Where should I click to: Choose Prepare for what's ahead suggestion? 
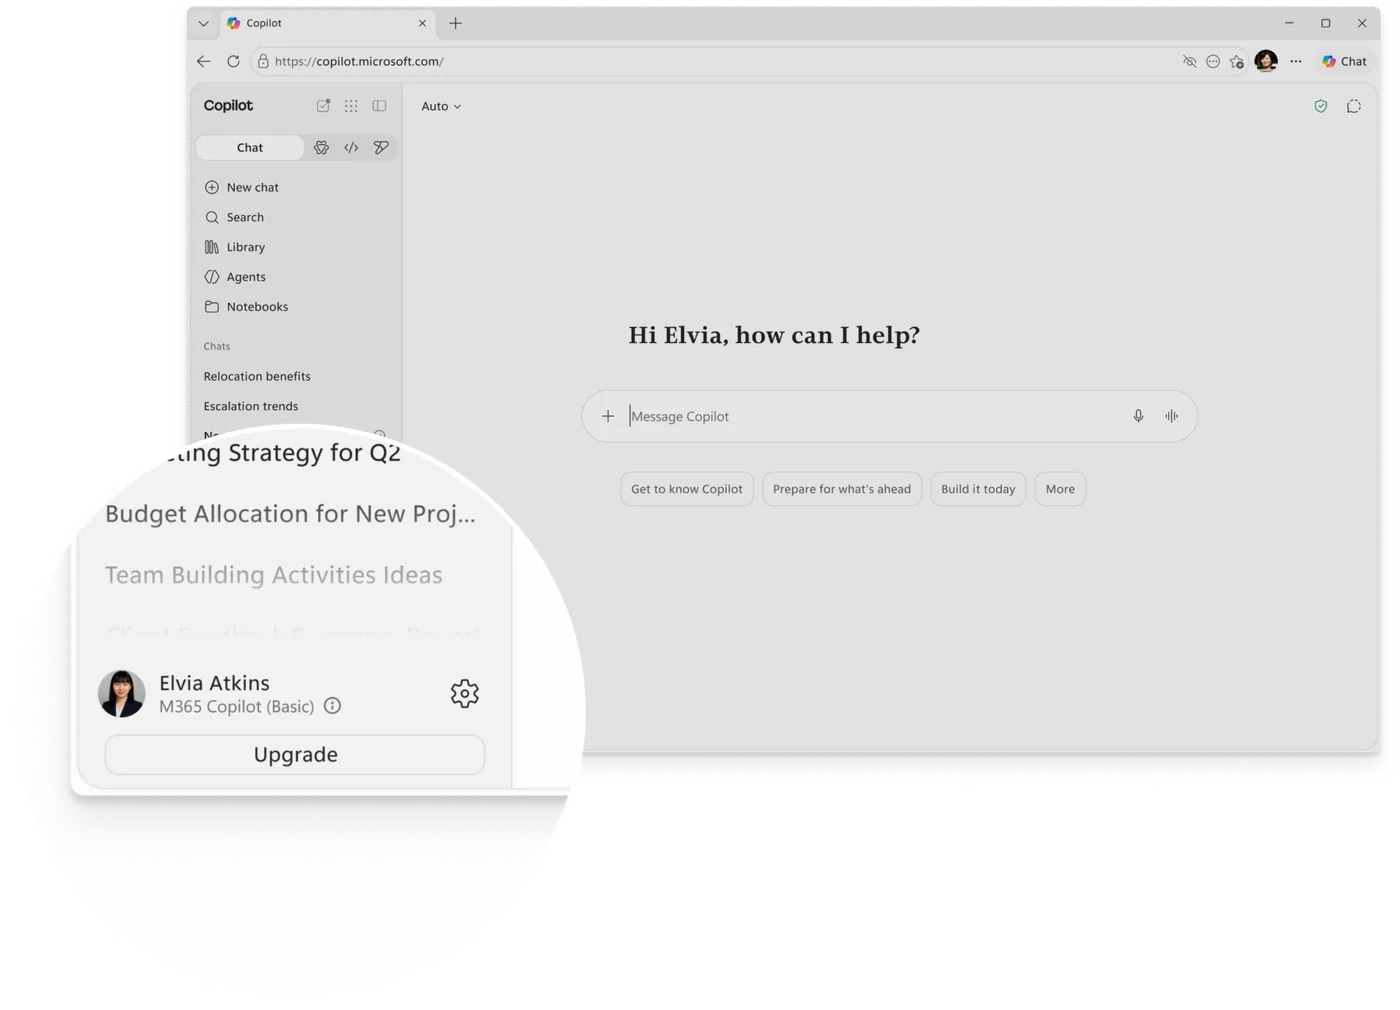(842, 489)
